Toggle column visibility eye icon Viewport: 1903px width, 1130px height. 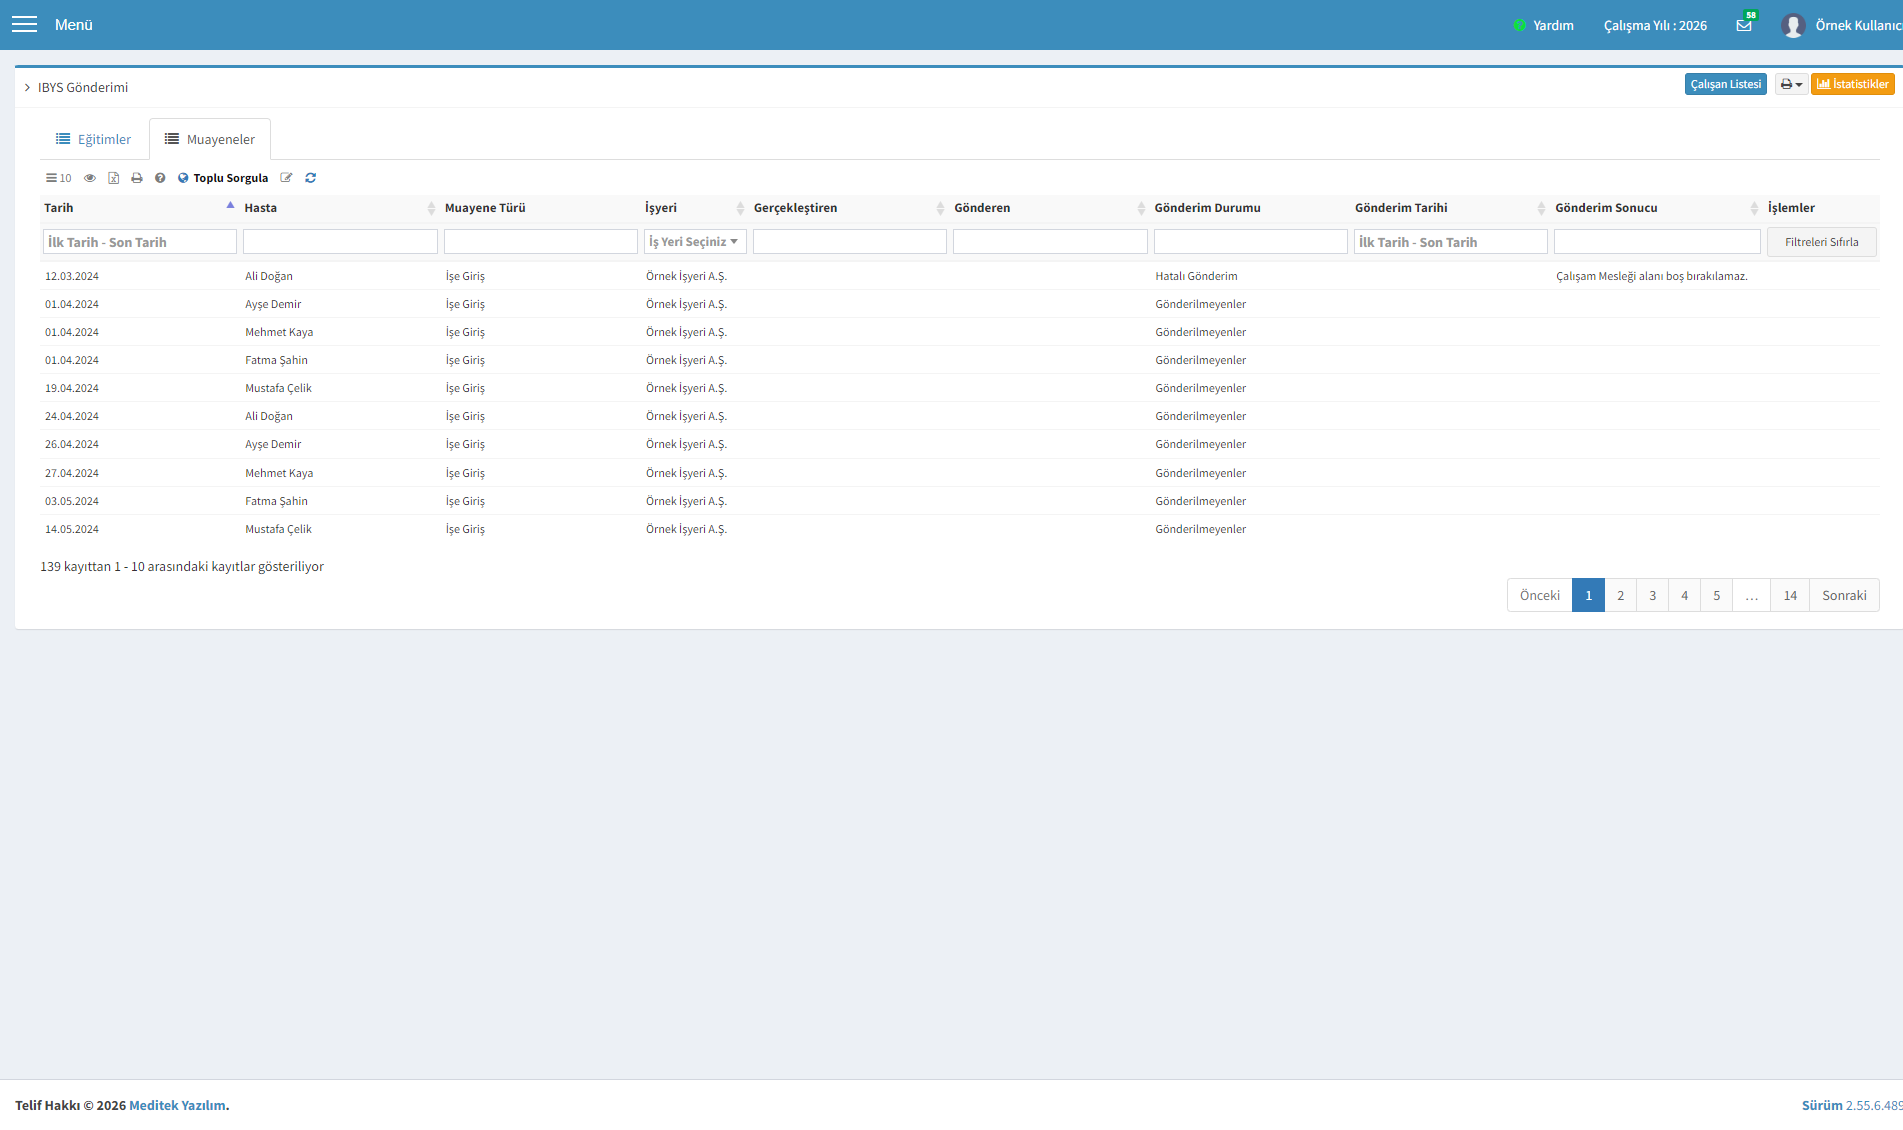point(90,178)
